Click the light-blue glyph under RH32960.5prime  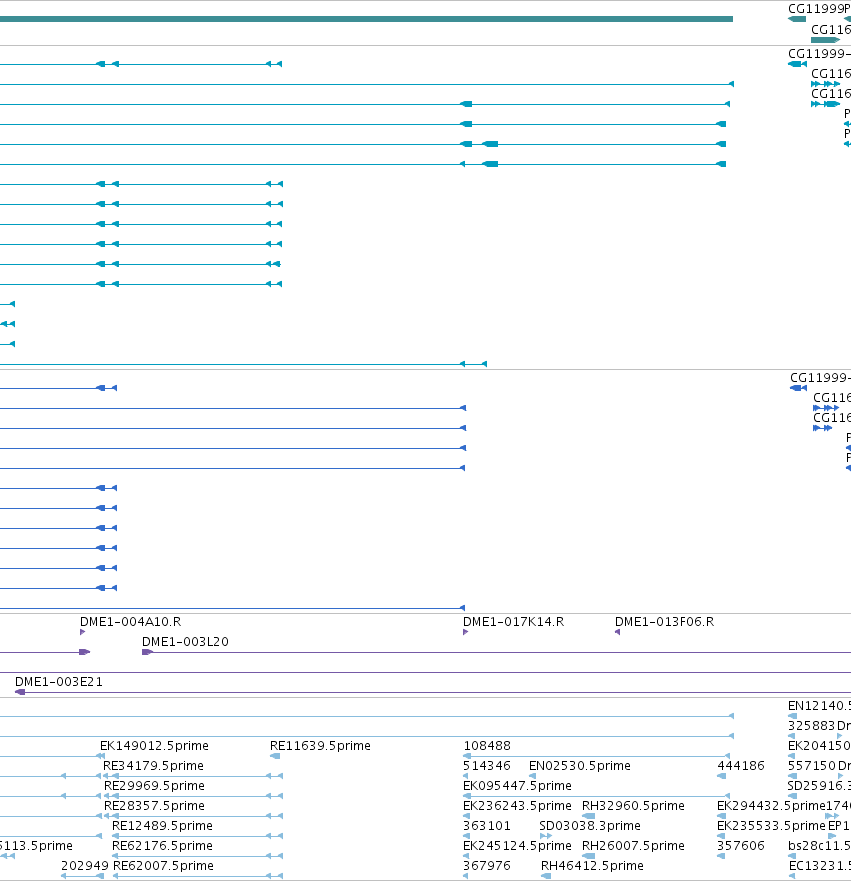click(x=589, y=816)
